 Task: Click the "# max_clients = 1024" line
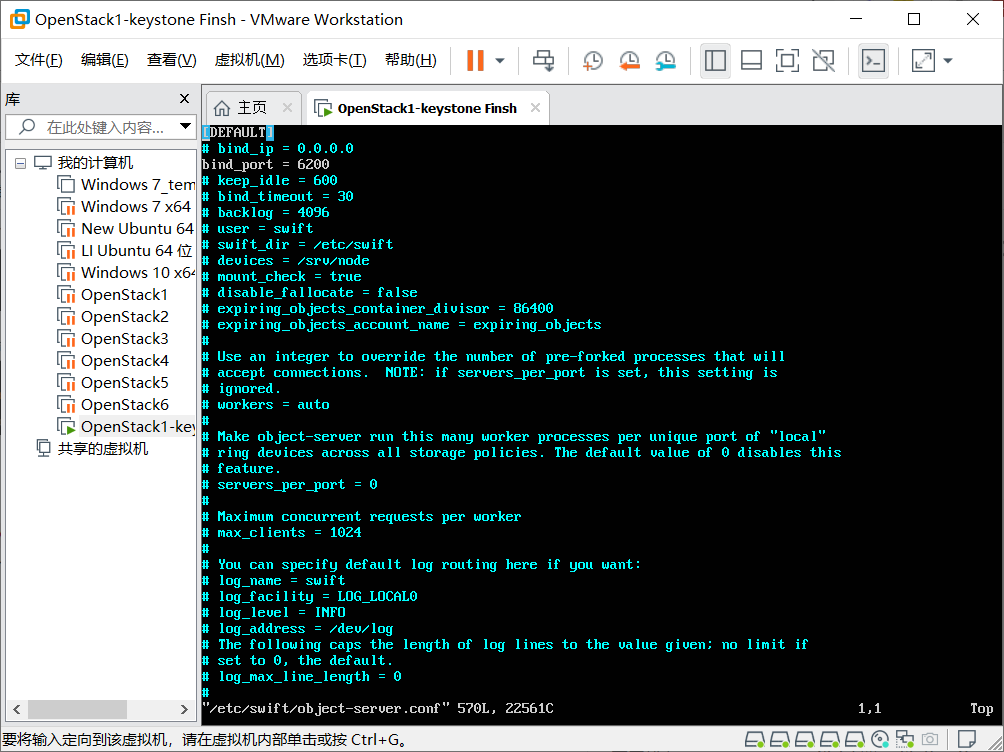[282, 532]
